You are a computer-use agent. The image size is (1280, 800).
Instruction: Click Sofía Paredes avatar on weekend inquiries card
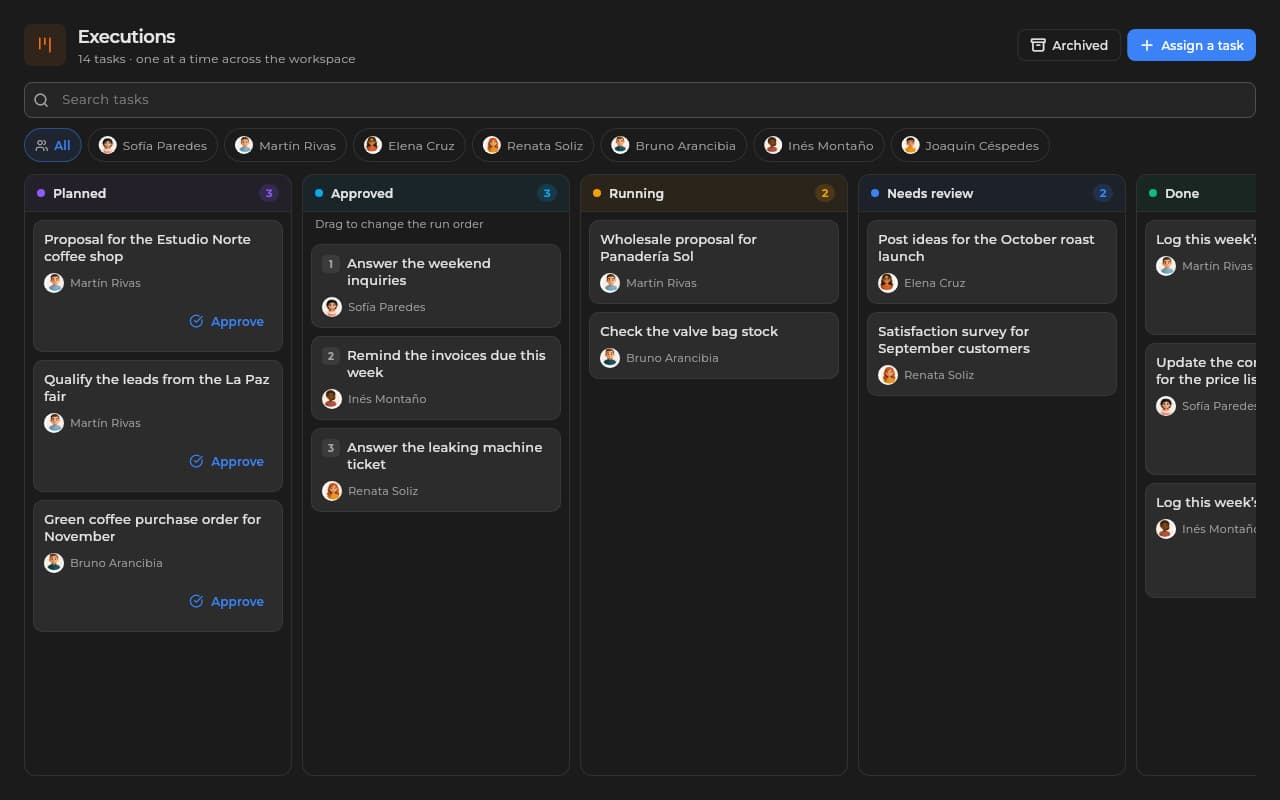click(x=332, y=307)
